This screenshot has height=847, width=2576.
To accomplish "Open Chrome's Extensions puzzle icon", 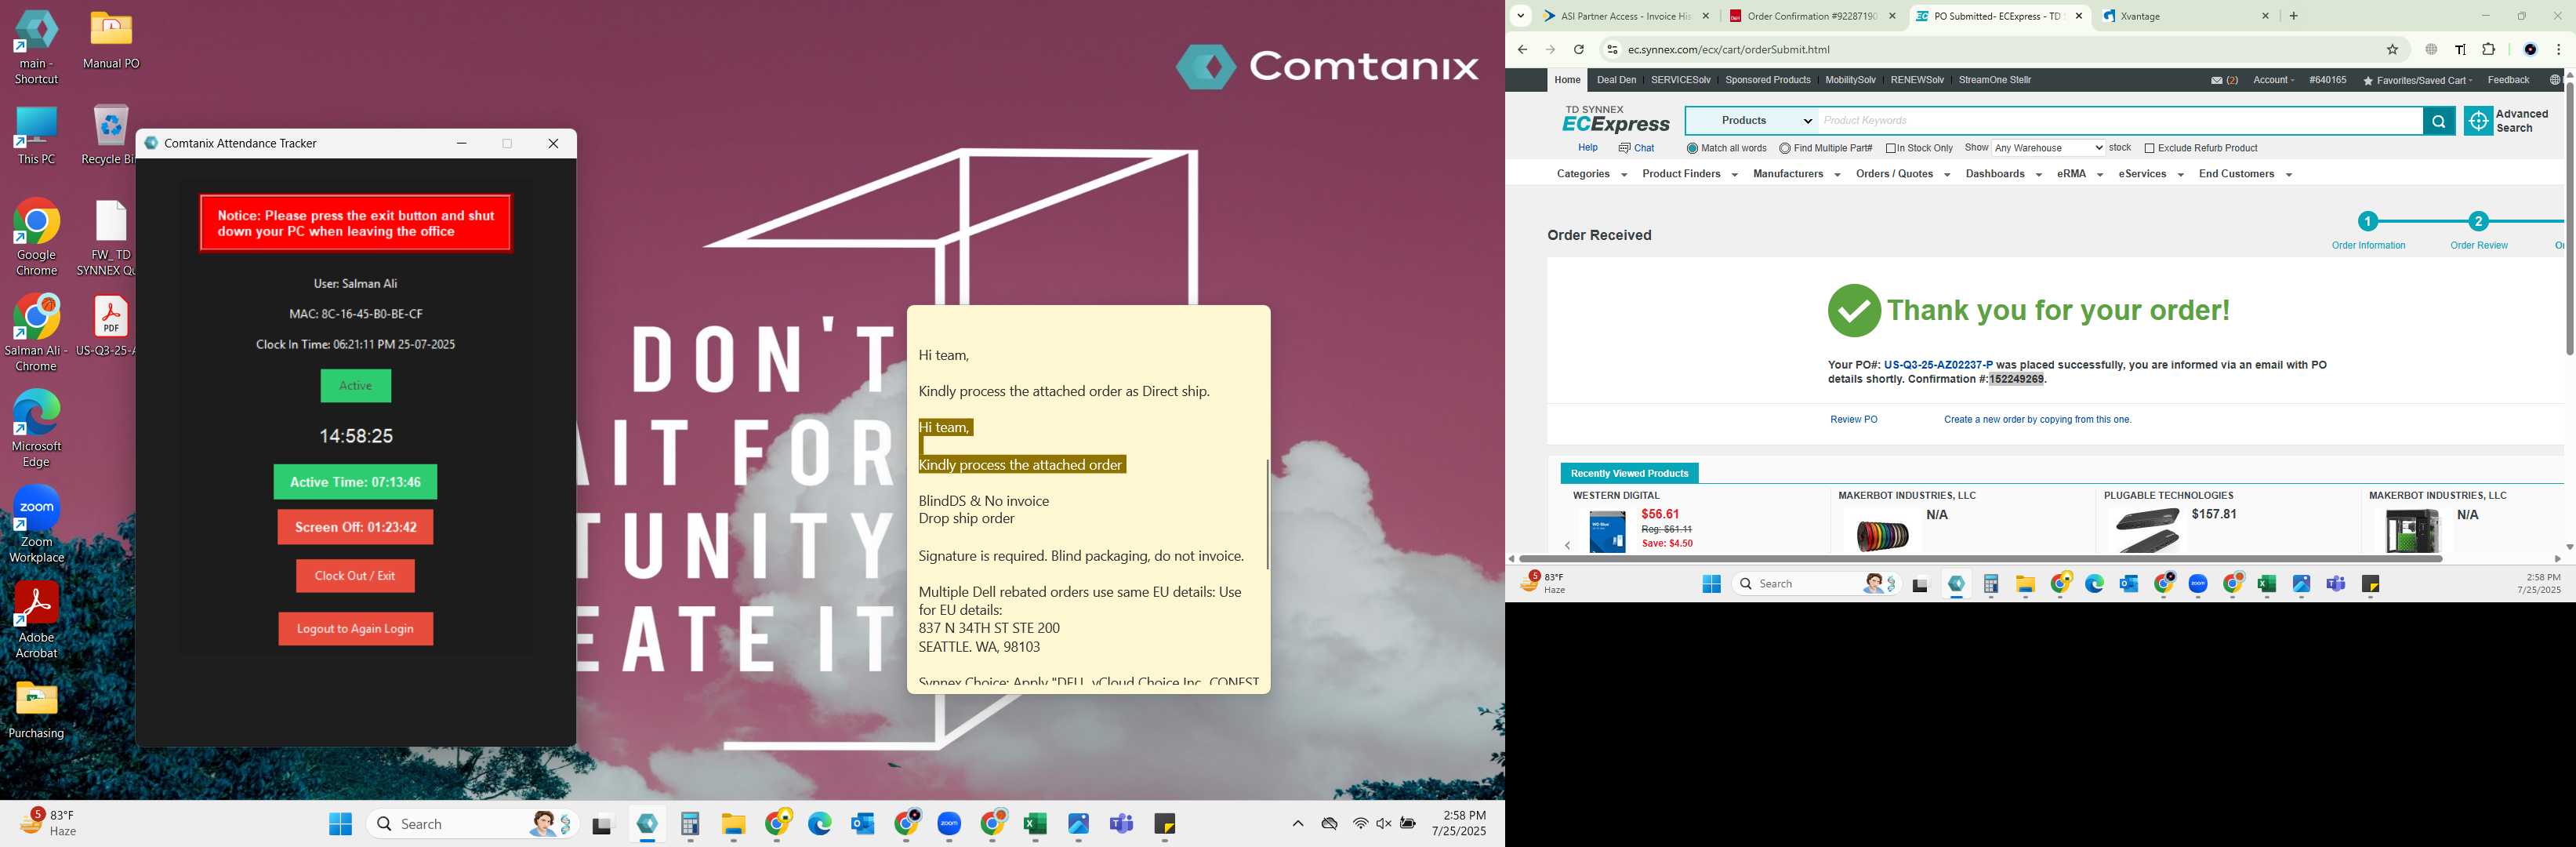I will (x=2488, y=49).
